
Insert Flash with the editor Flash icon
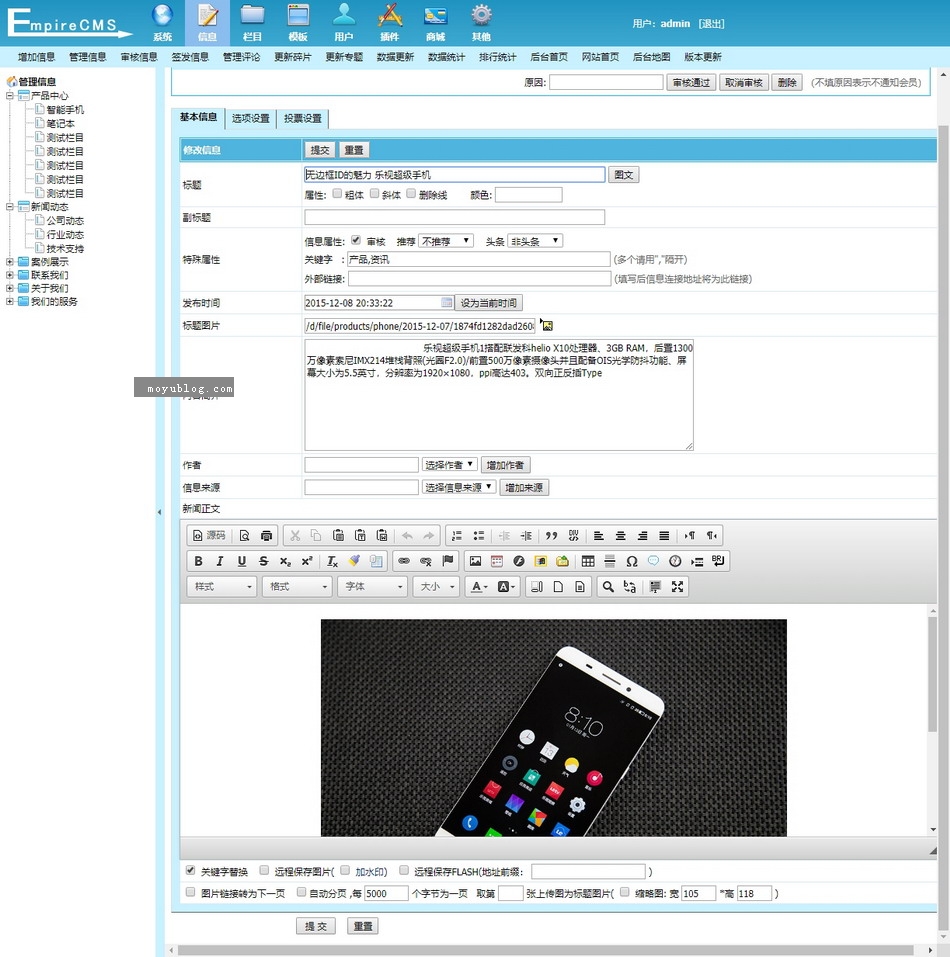(519, 561)
